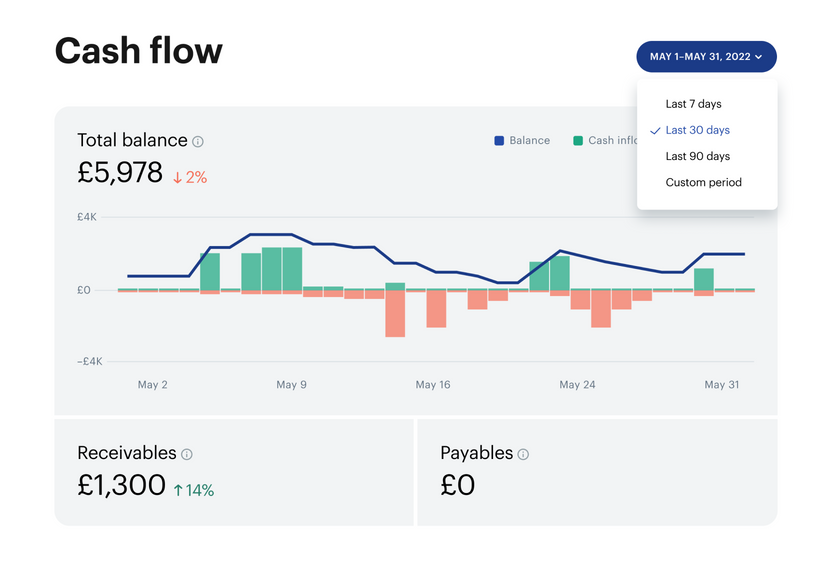
Task: Click the £0 payables value
Action: pos(457,485)
